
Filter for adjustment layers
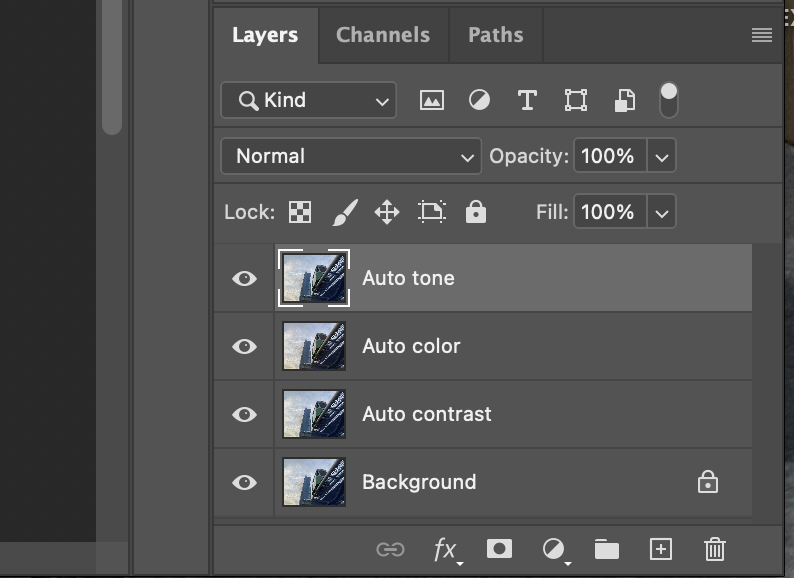(479, 100)
